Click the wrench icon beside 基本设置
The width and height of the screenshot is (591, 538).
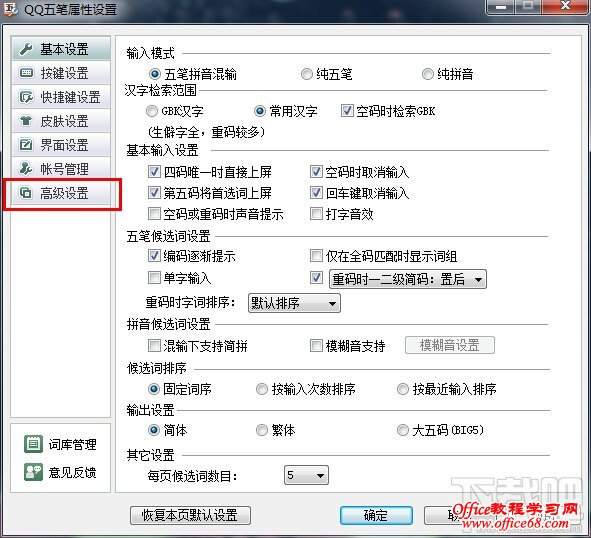pyautogui.click(x=26, y=49)
